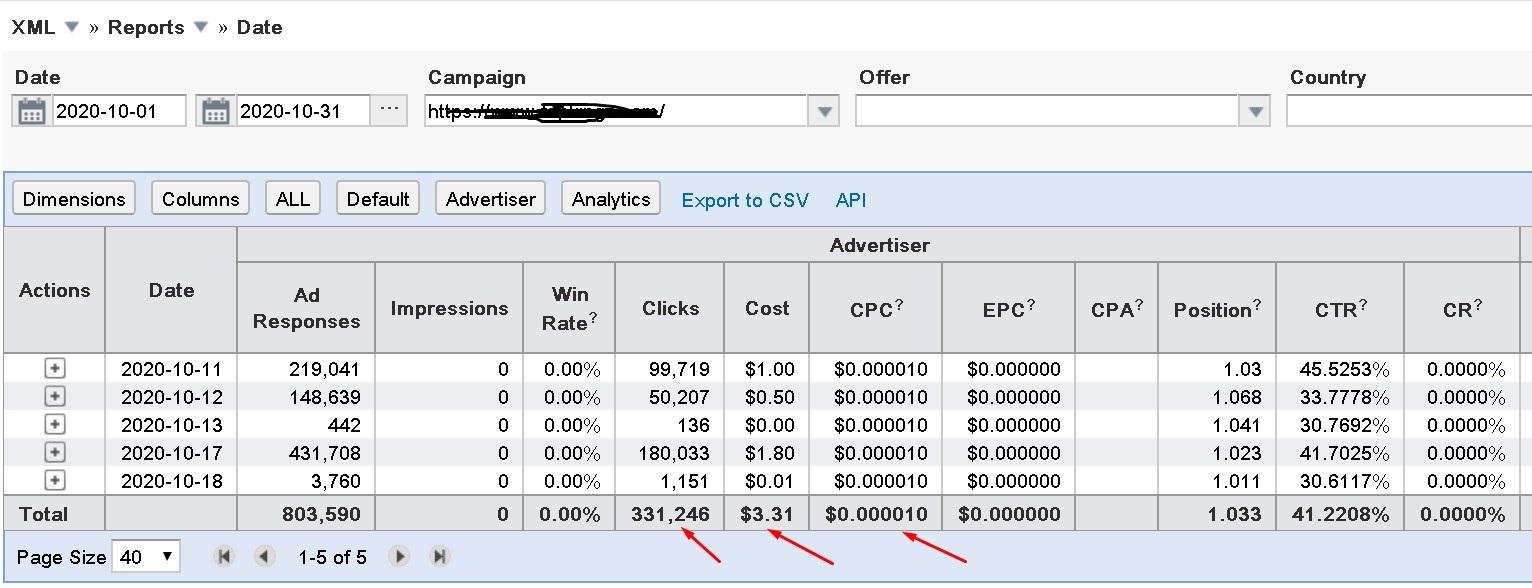Go to the next page of results
This screenshot has width=1532, height=588.
click(399, 556)
